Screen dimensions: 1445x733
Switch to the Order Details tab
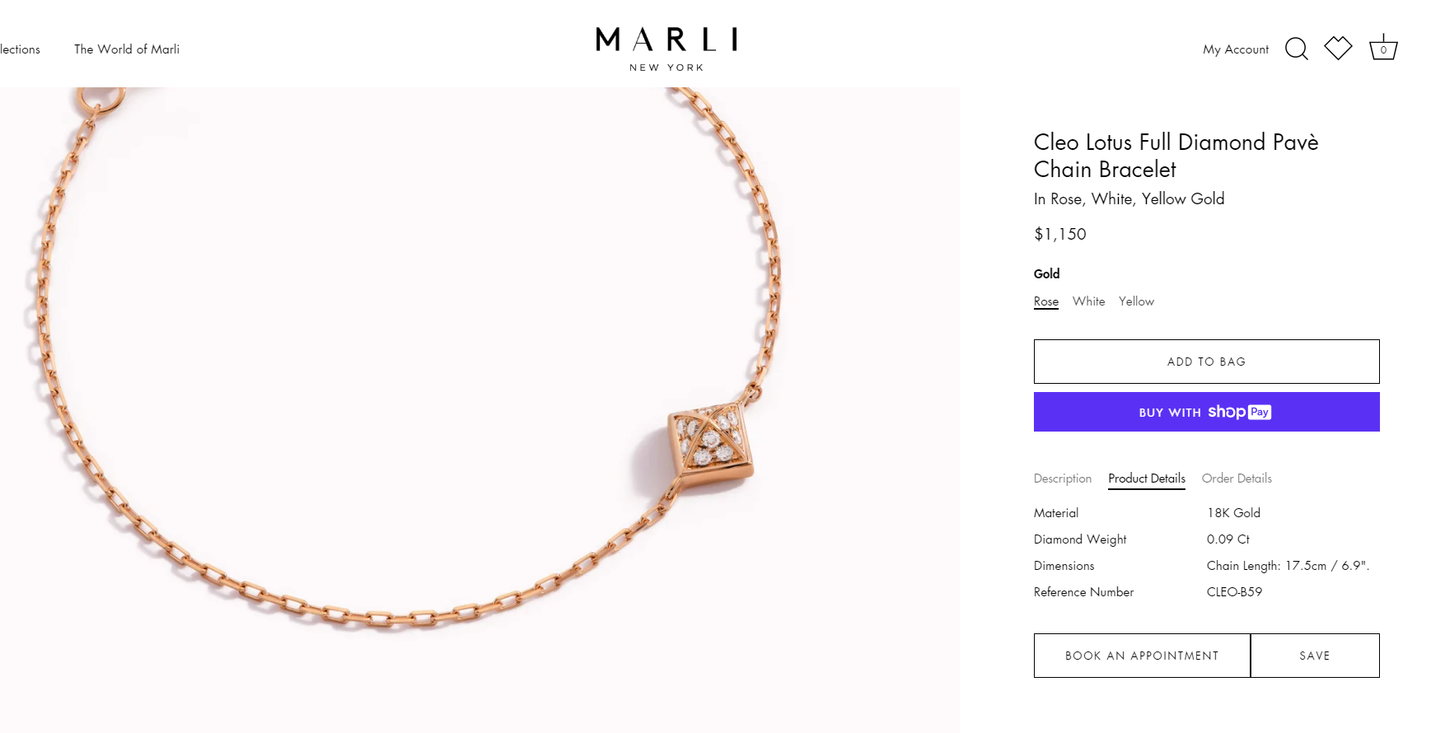(1236, 478)
